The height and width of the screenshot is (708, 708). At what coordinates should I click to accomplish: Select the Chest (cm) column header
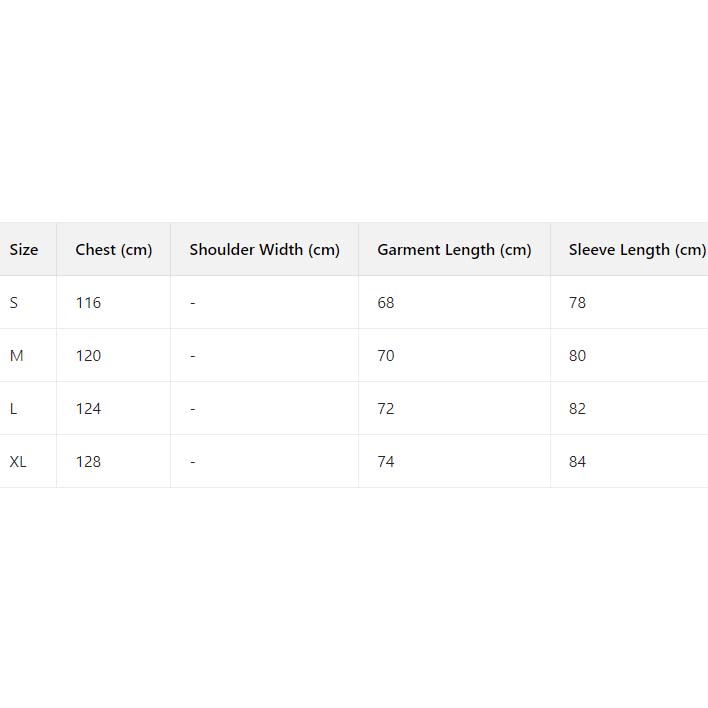[114, 250]
